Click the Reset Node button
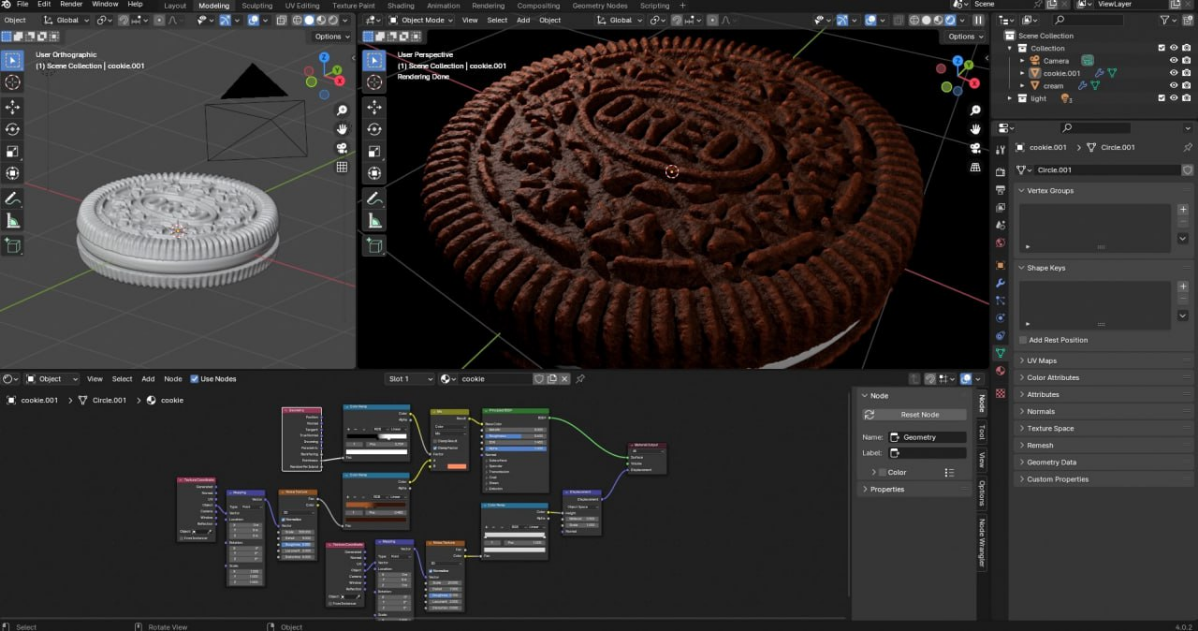 tap(914, 415)
